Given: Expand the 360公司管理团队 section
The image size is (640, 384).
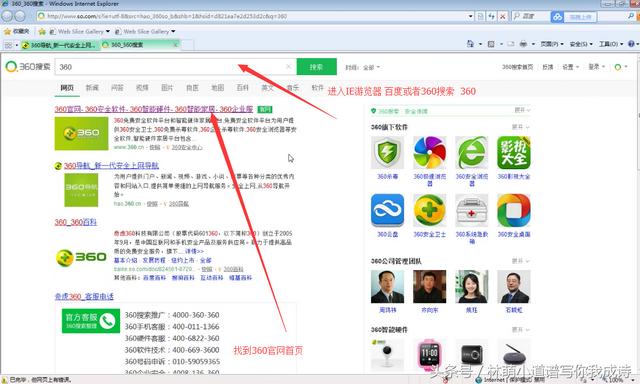Looking at the screenshot, I should pyautogui.click(x=521, y=261).
